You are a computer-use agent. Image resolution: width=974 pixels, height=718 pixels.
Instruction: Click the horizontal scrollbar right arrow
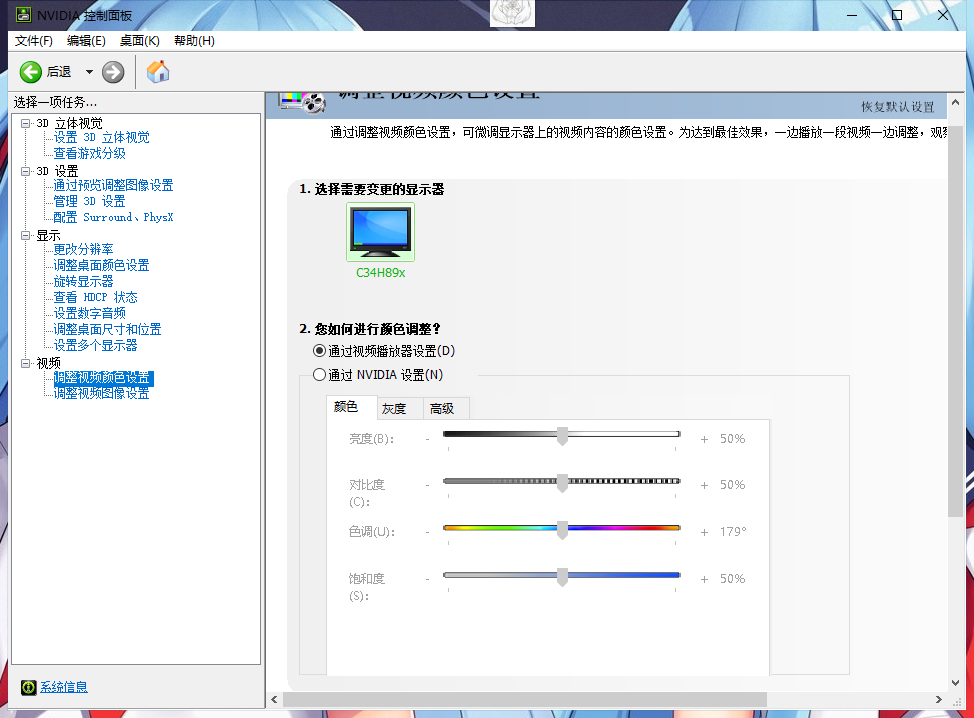pos(939,699)
